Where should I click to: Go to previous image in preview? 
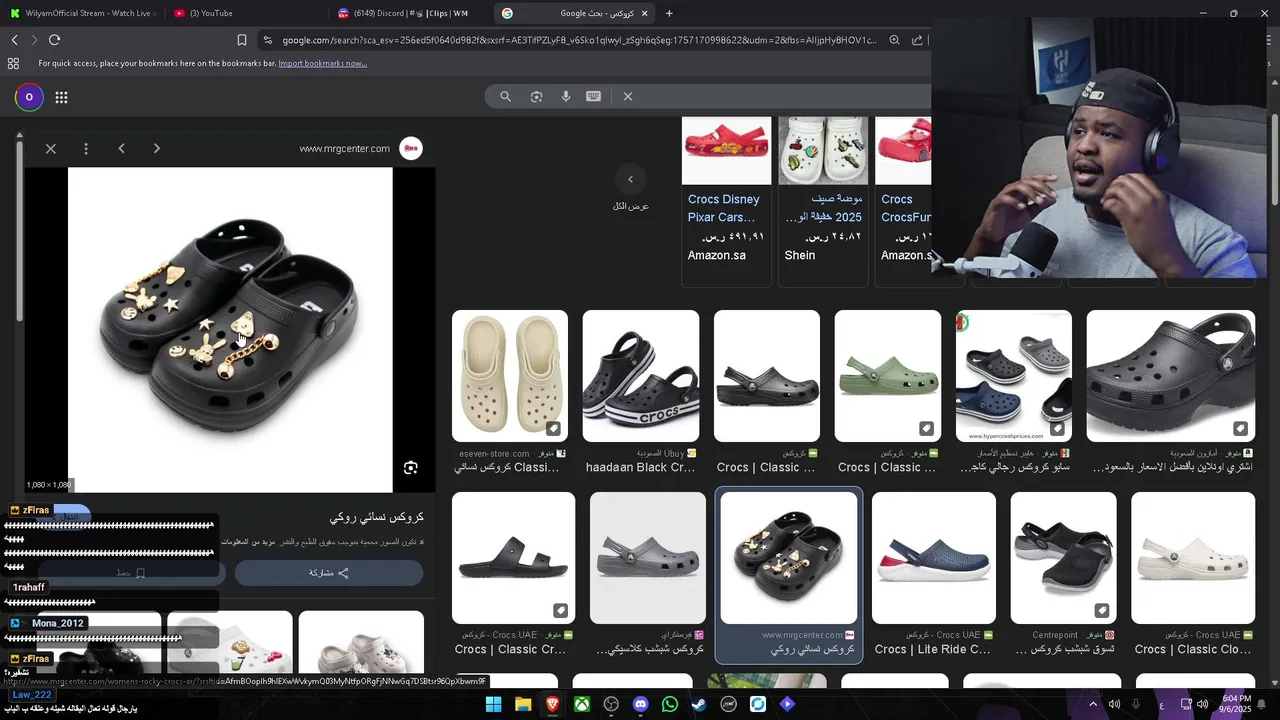point(122,149)
